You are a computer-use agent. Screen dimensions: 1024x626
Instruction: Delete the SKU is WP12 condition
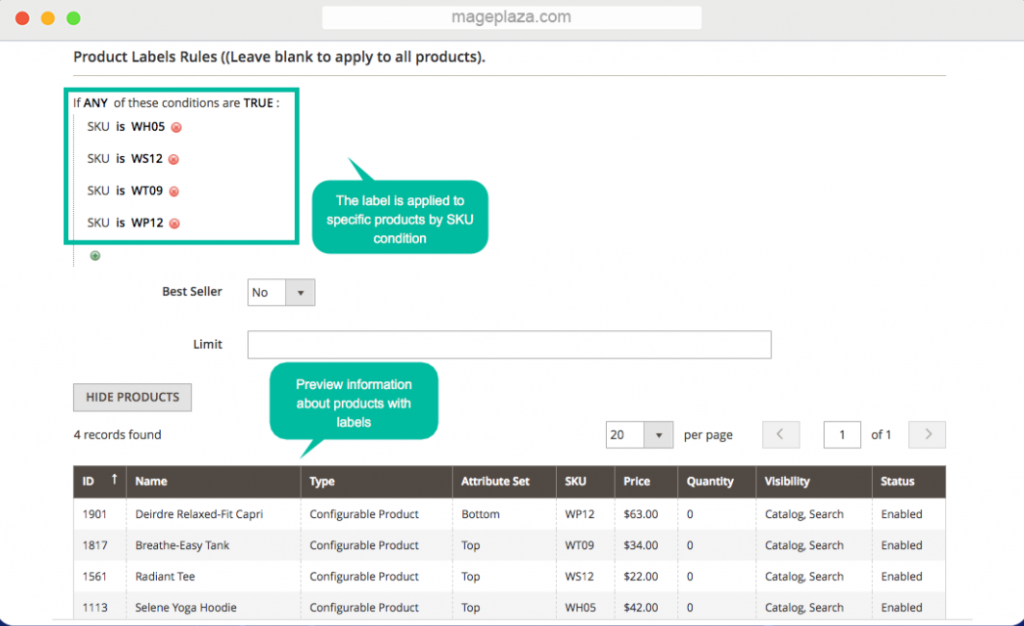click(x=176, y=223)
